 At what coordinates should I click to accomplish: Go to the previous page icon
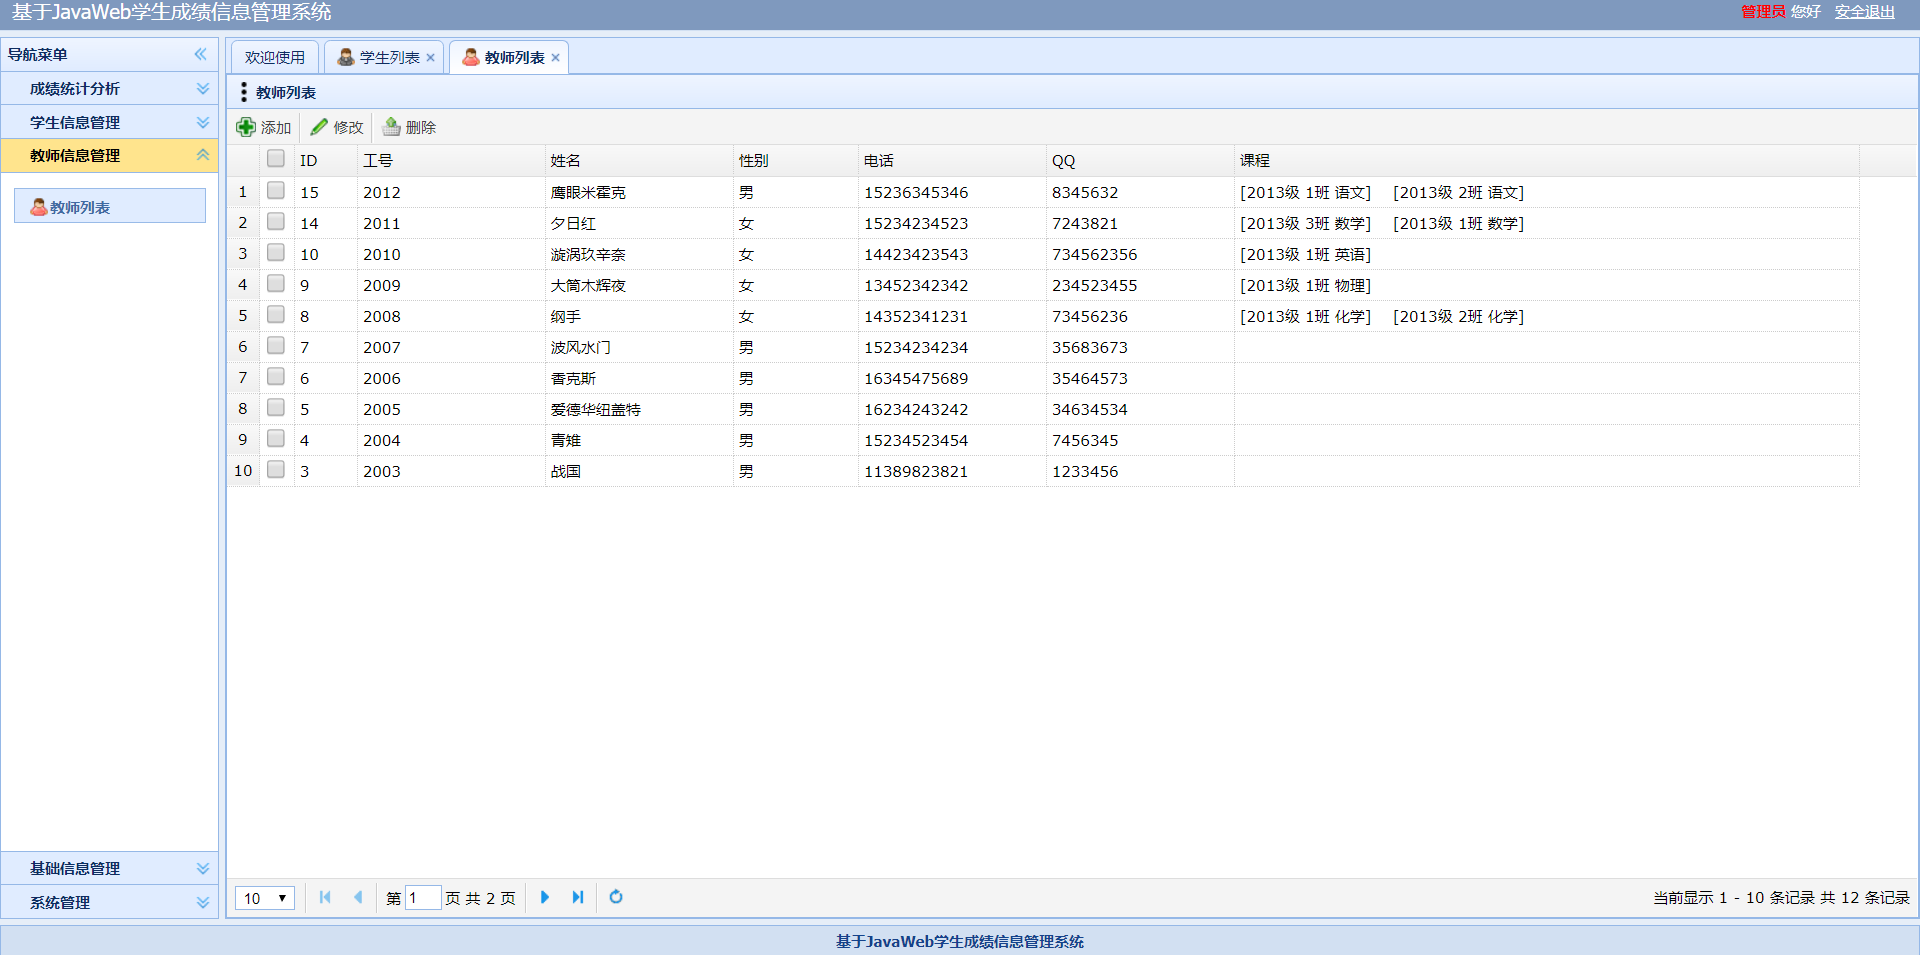point(358,897)
